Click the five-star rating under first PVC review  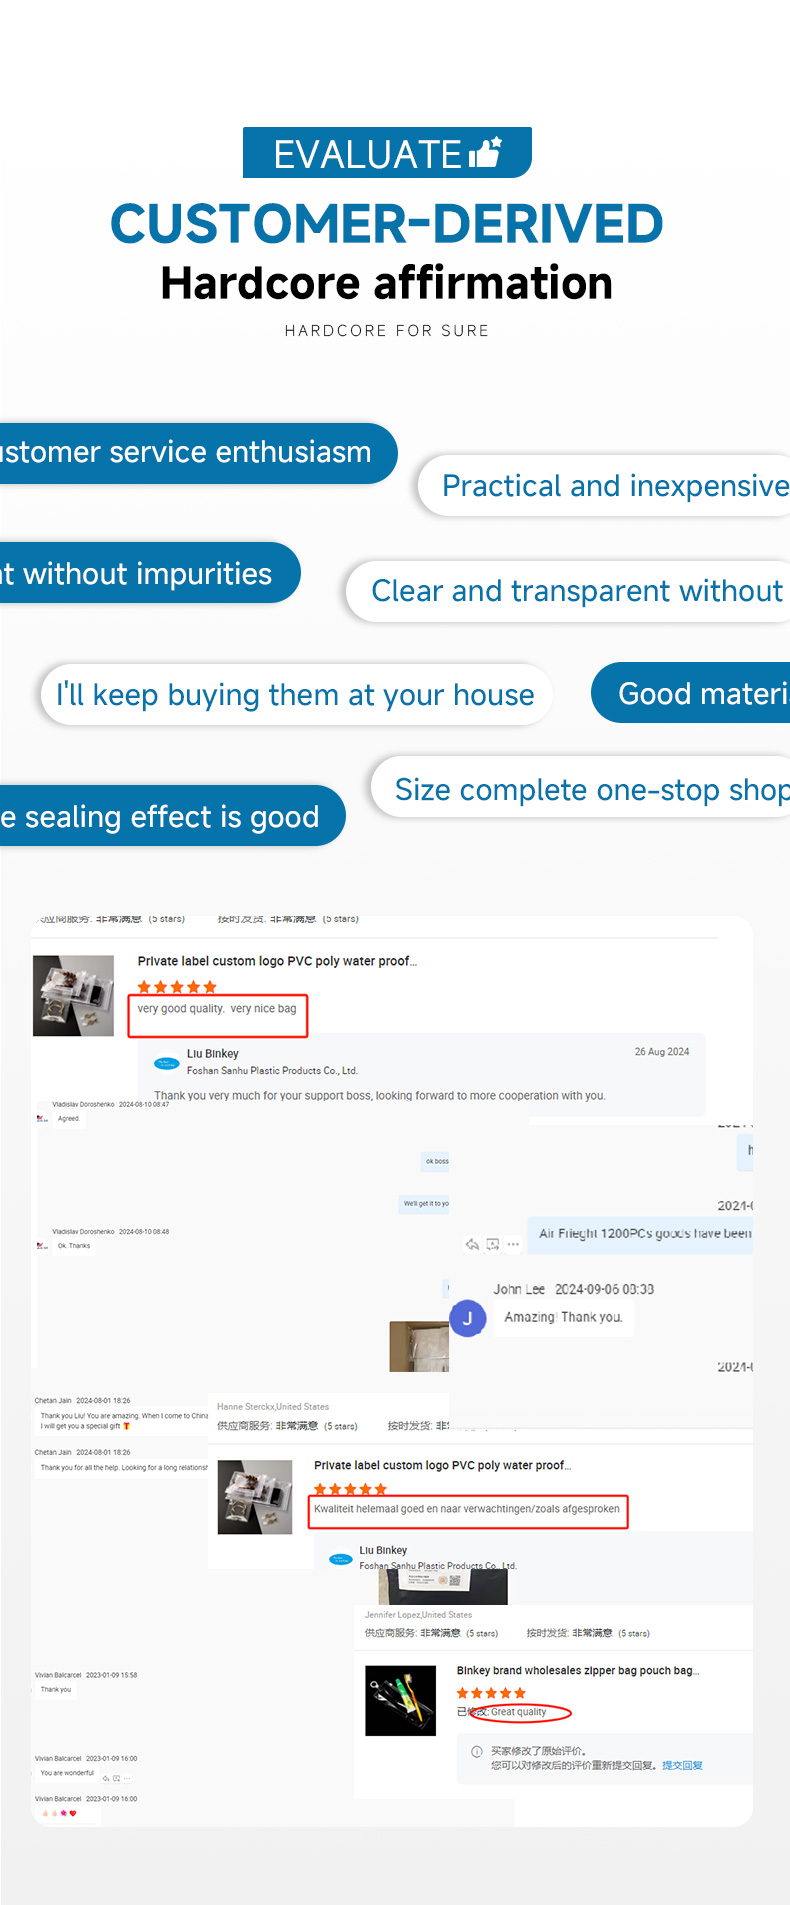tap(177, 987)
